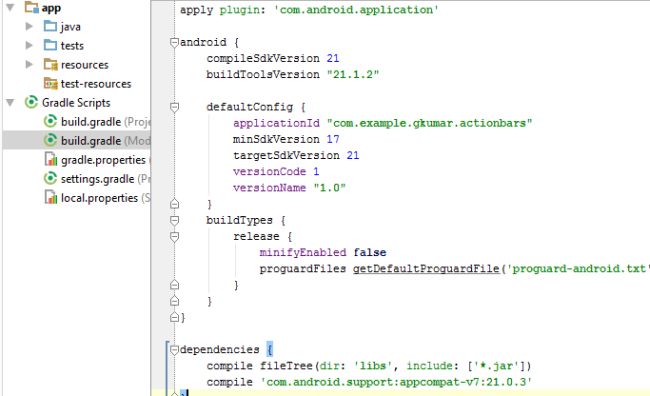Fold the android block in gutter
This screenshot has height=396, width=650.
click(x=175, y=42)
